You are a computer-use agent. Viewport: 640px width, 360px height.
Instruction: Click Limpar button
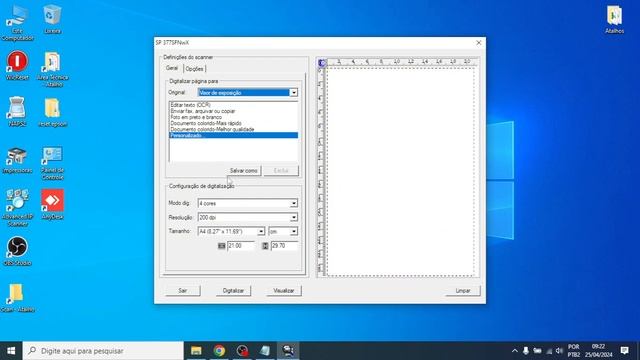(463, 291)
